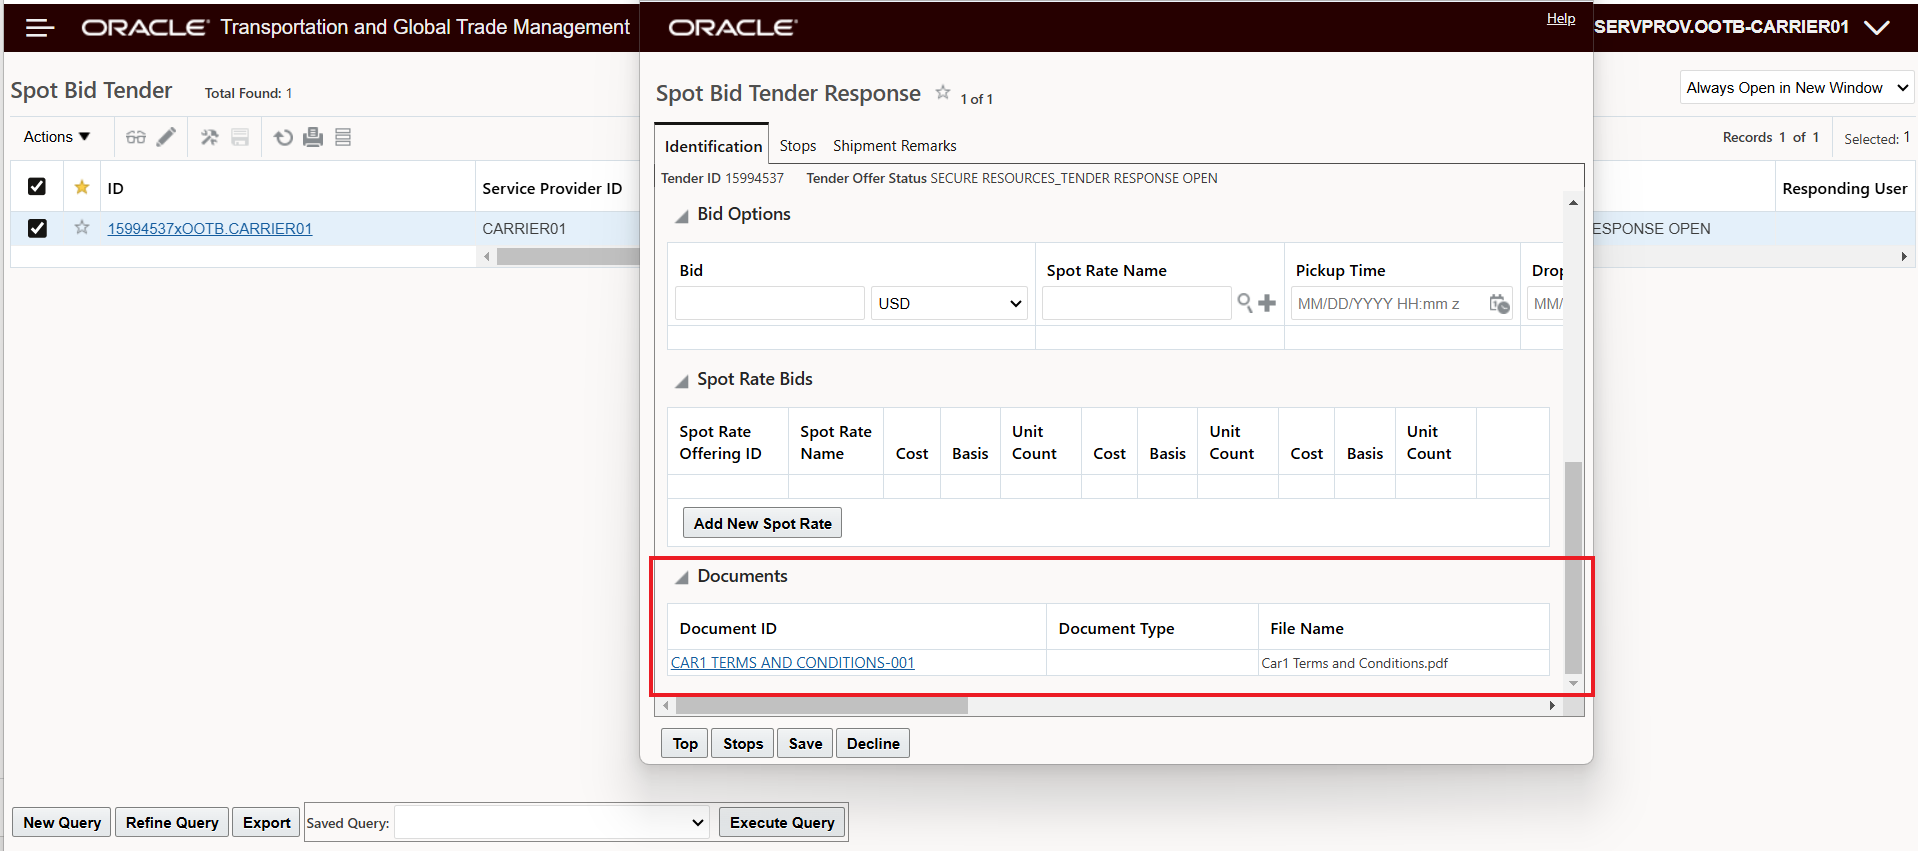Click the New Query button
1918x851 pixels.
pyautogui.click(x=62, y=822)
